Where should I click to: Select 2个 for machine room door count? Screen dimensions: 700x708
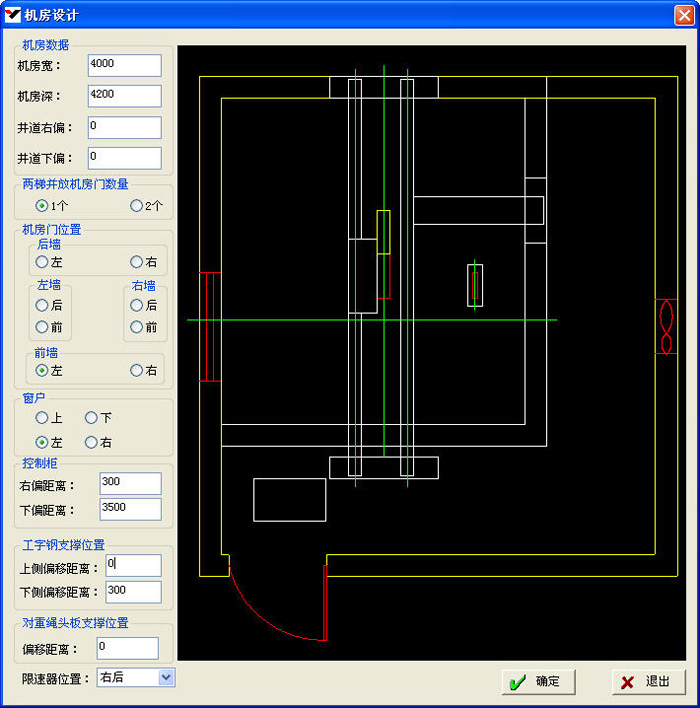coord(137,206)
